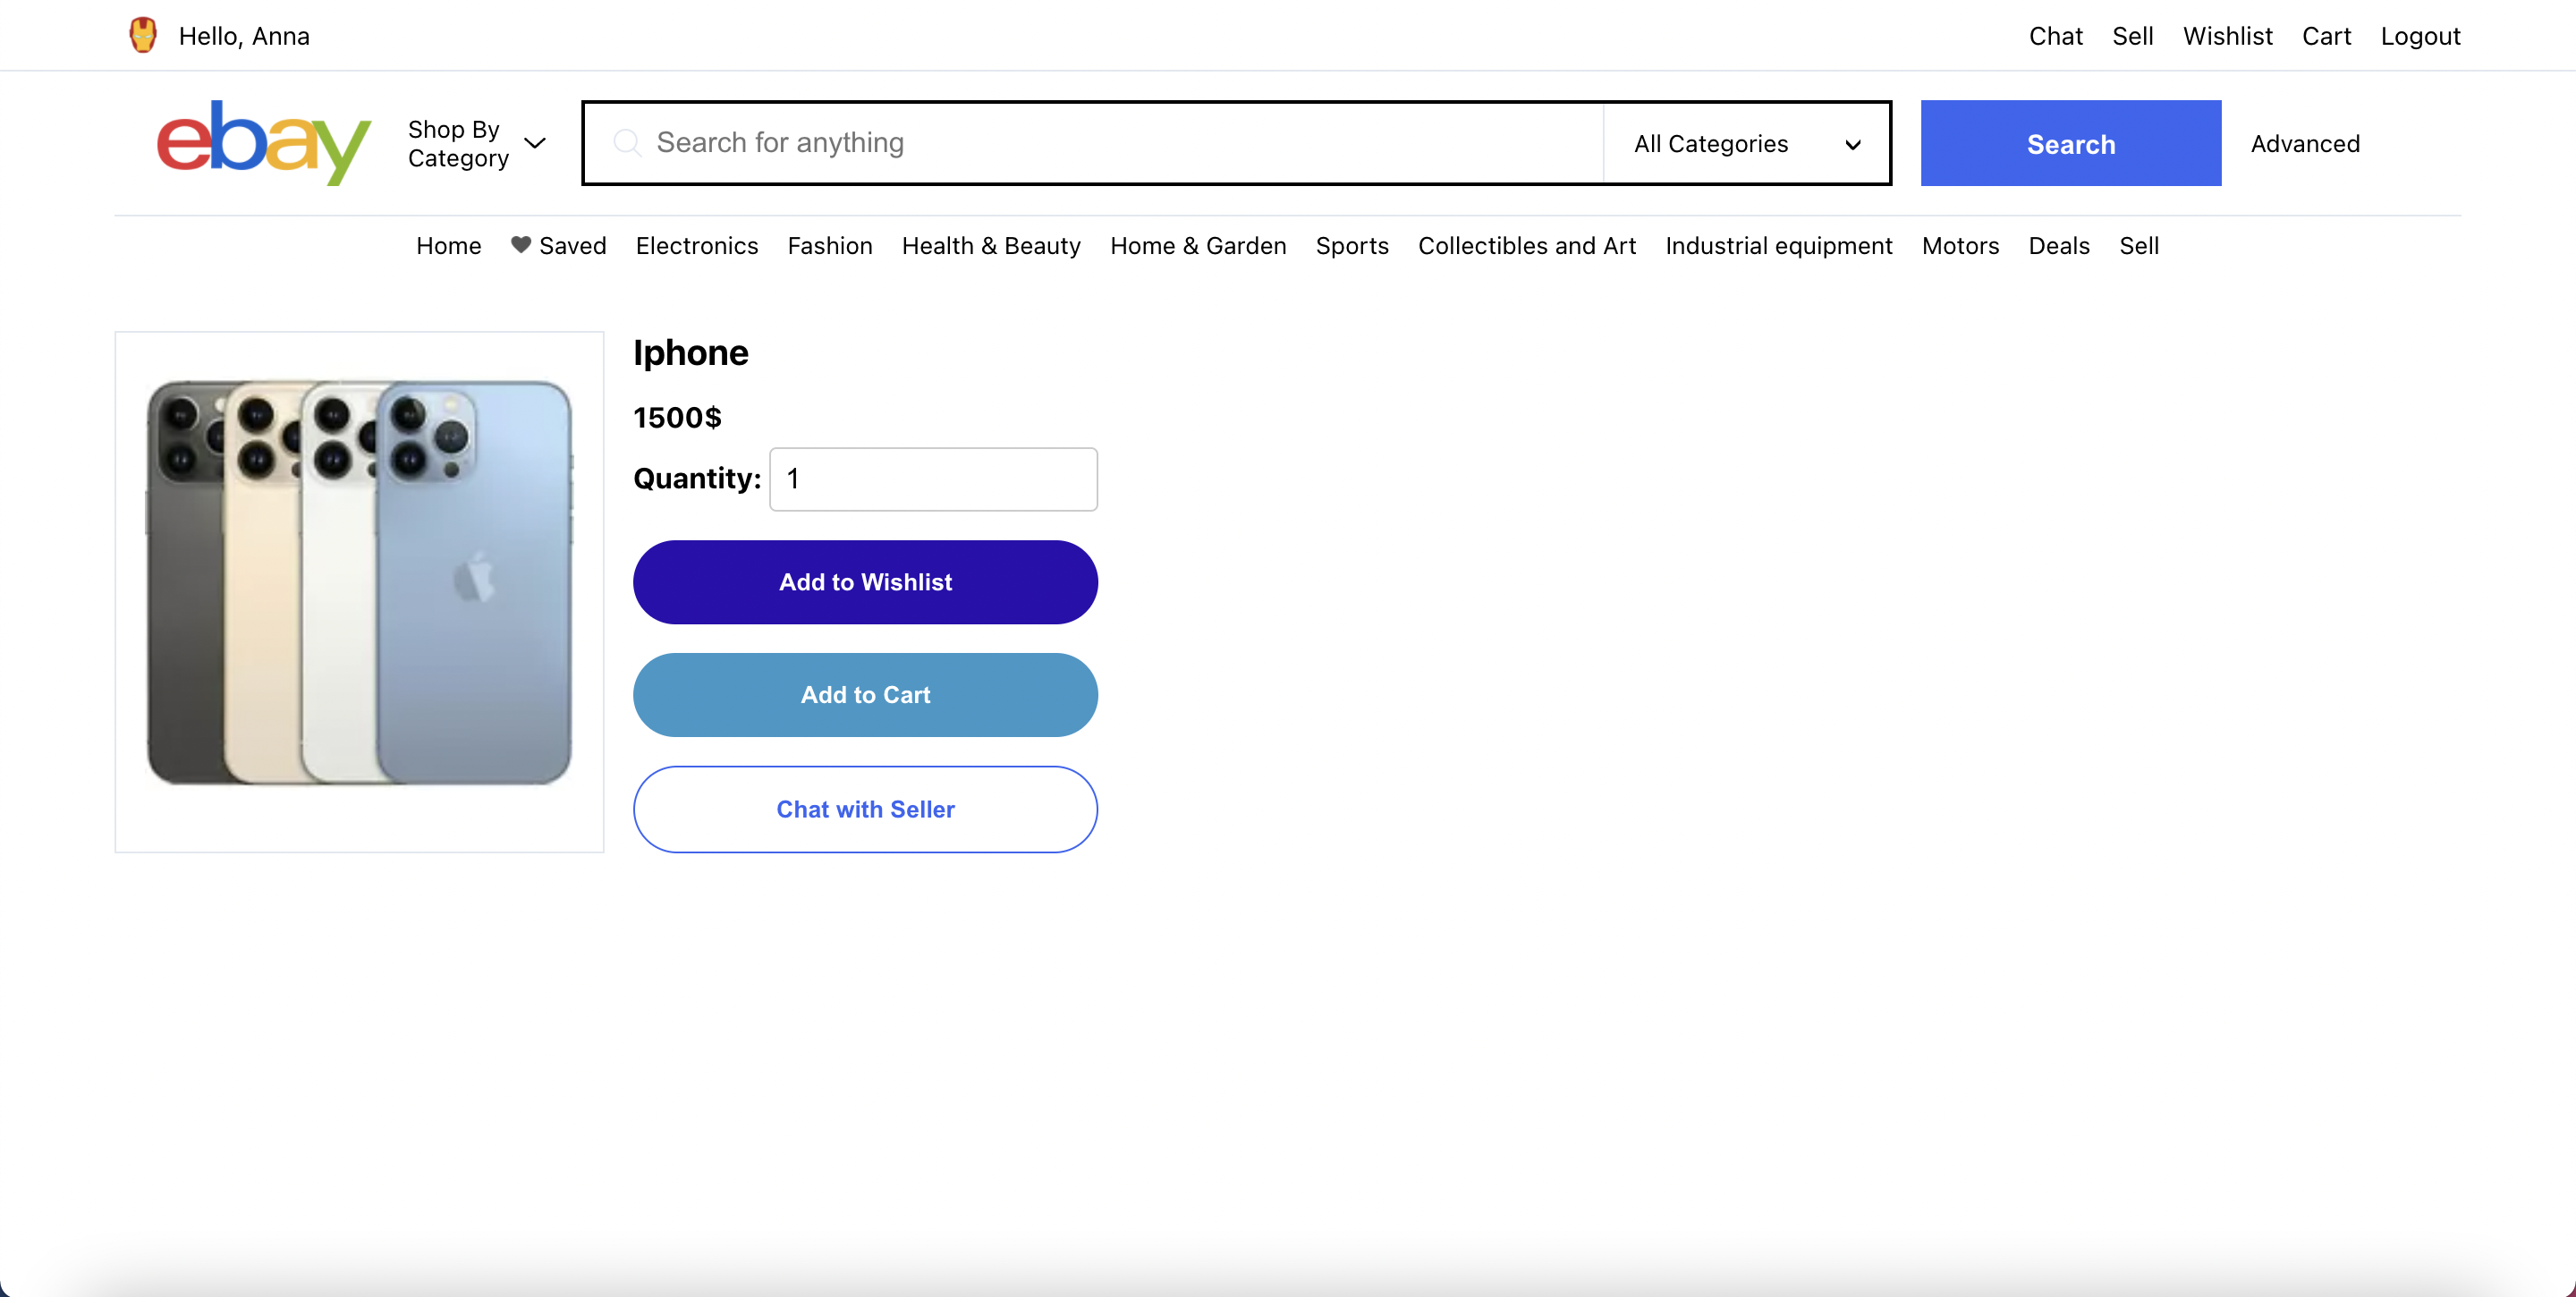This screenshot has width=2576, height=1297.
Task: Browse the Fashion category
Action: point(829,246)
